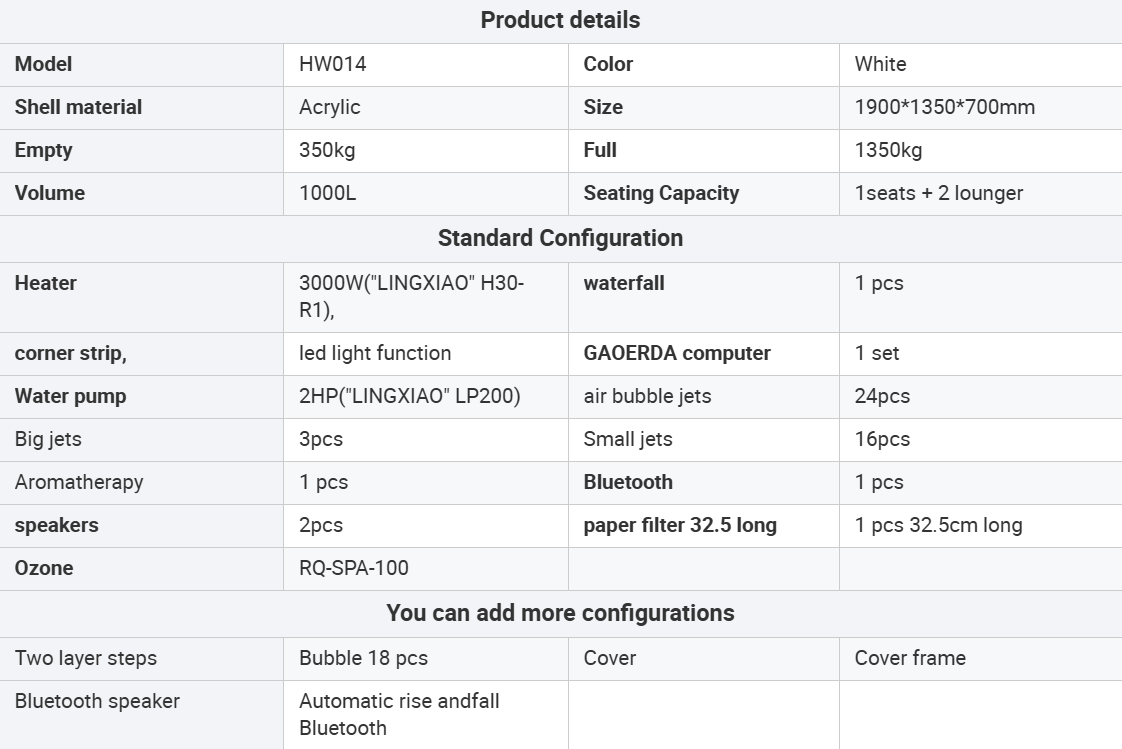Click the Seating Capacity label
The image size is (1122, 749).
pos(661,193)
